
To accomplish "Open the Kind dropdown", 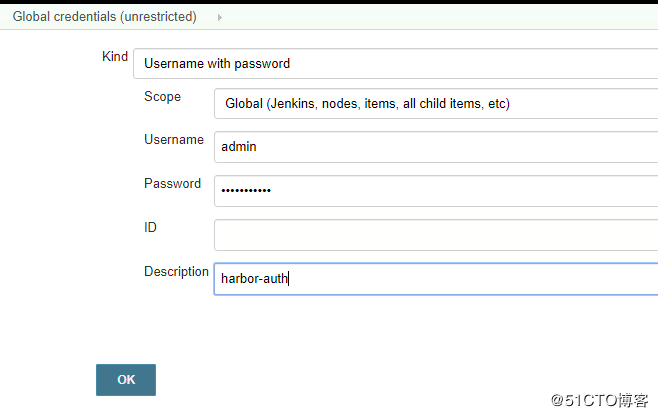I will tap(395, 63).
